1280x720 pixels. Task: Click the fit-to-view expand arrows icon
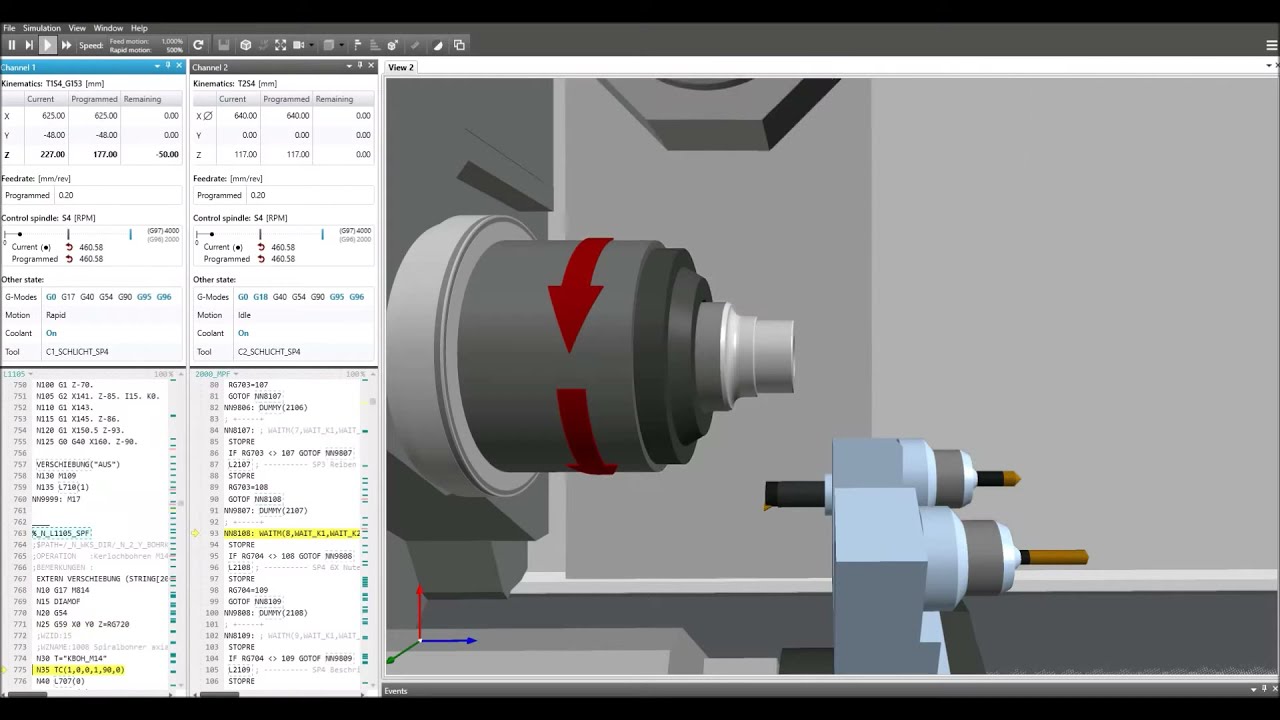click(280, 45)
